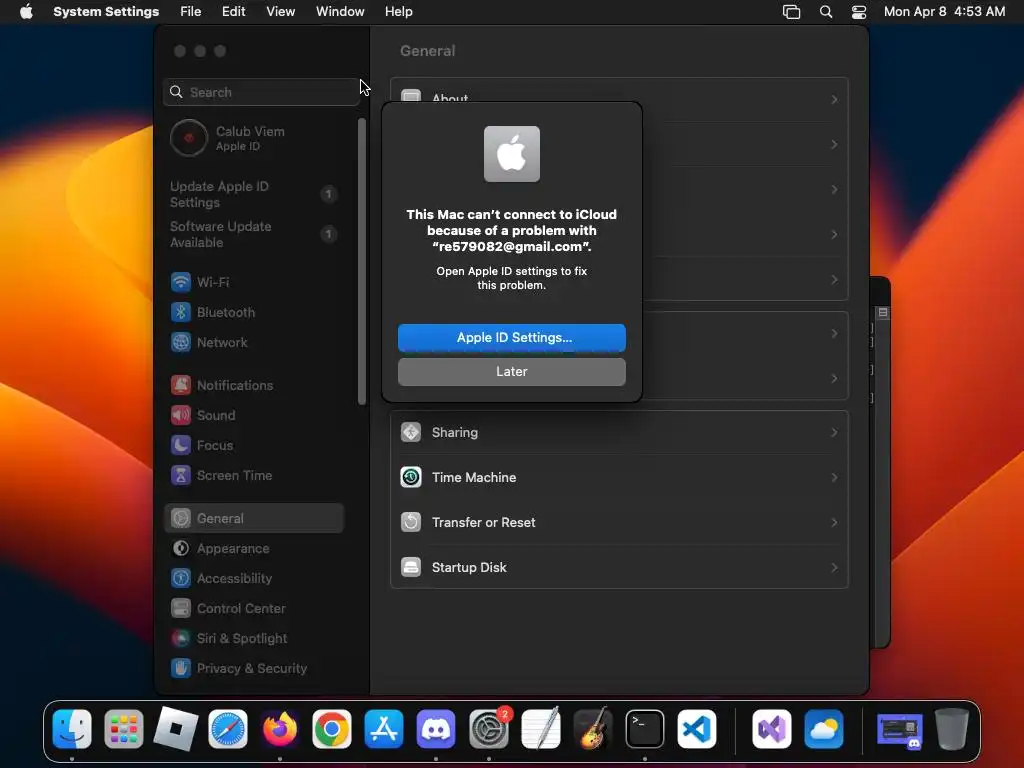Viewport: 1024px width, 768px height.
Task: Open the minimized Discord window thumbnail in Dock
Action: (x=899, y=730)
